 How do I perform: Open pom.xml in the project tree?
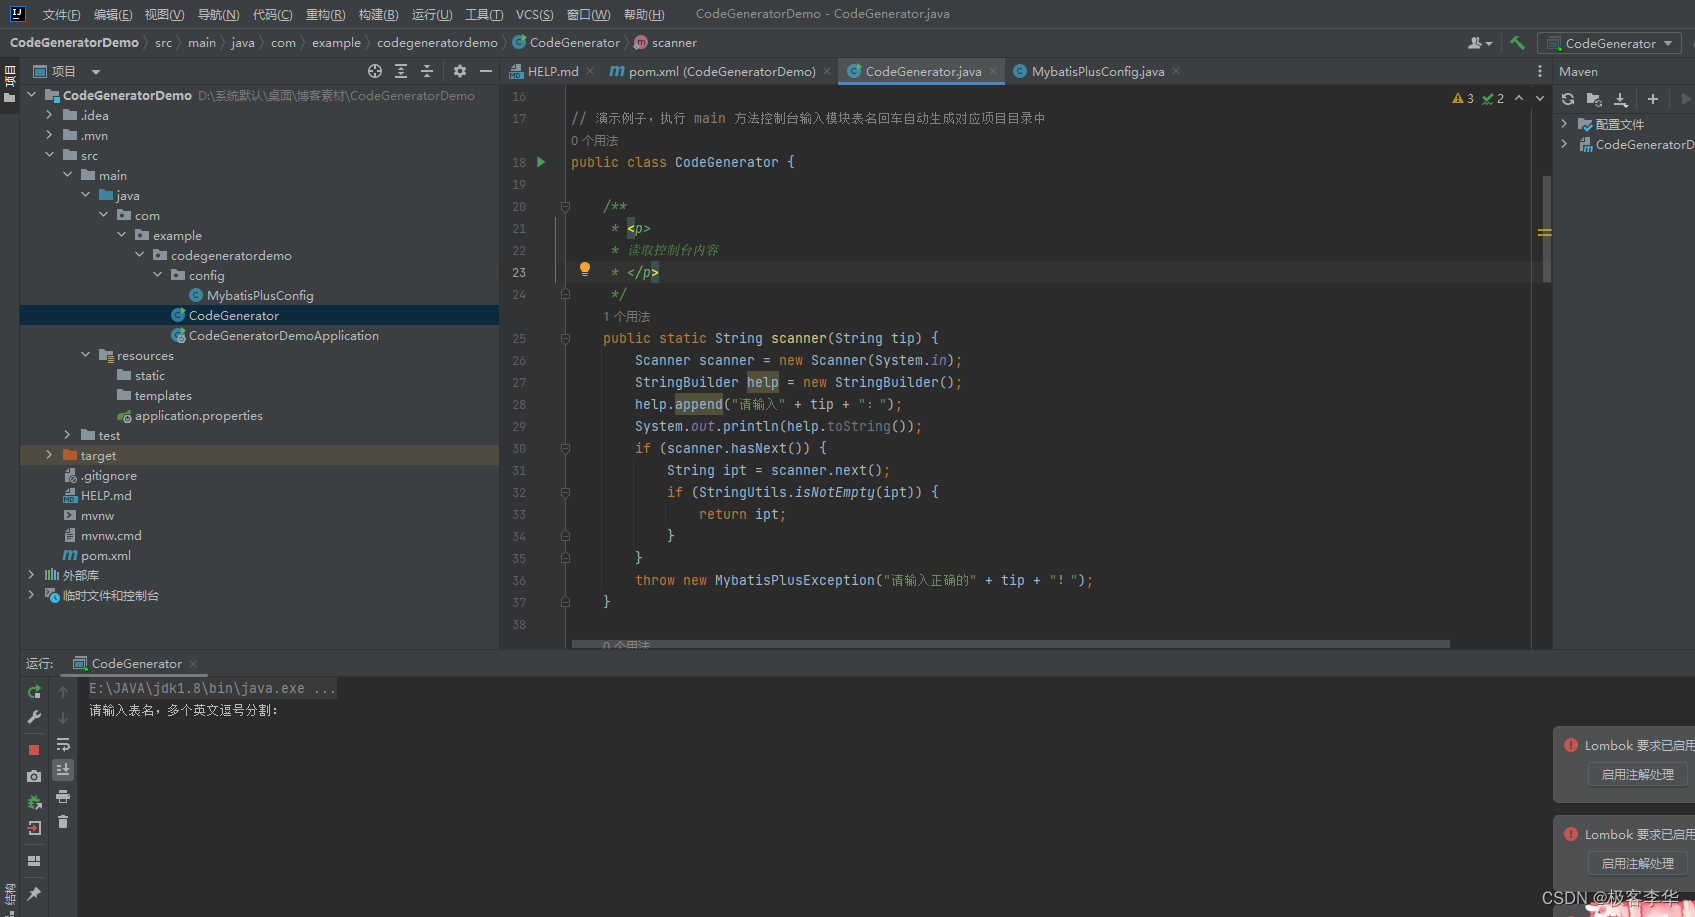(105, 555)
